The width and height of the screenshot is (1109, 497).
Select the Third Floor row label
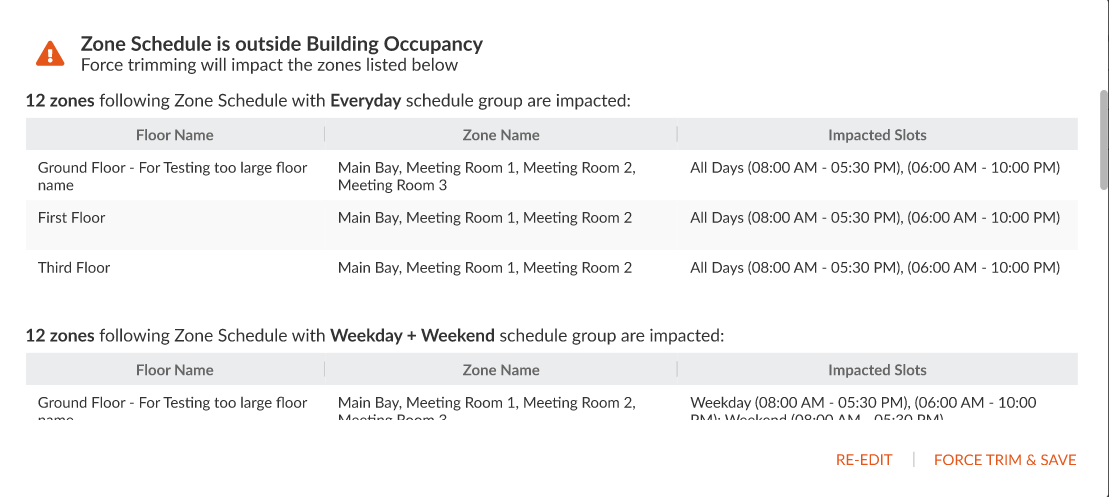coord(74,268)
